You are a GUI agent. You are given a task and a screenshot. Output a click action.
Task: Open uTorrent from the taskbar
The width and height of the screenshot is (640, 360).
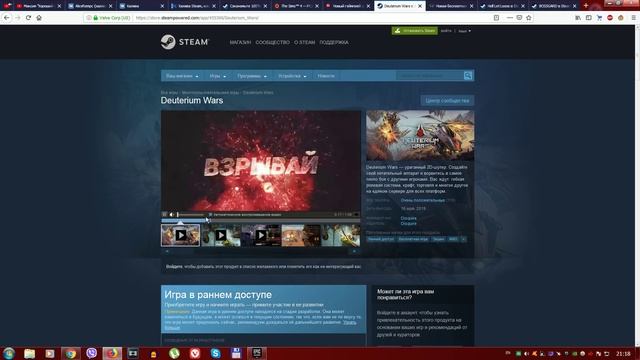(x=174, y=353)
